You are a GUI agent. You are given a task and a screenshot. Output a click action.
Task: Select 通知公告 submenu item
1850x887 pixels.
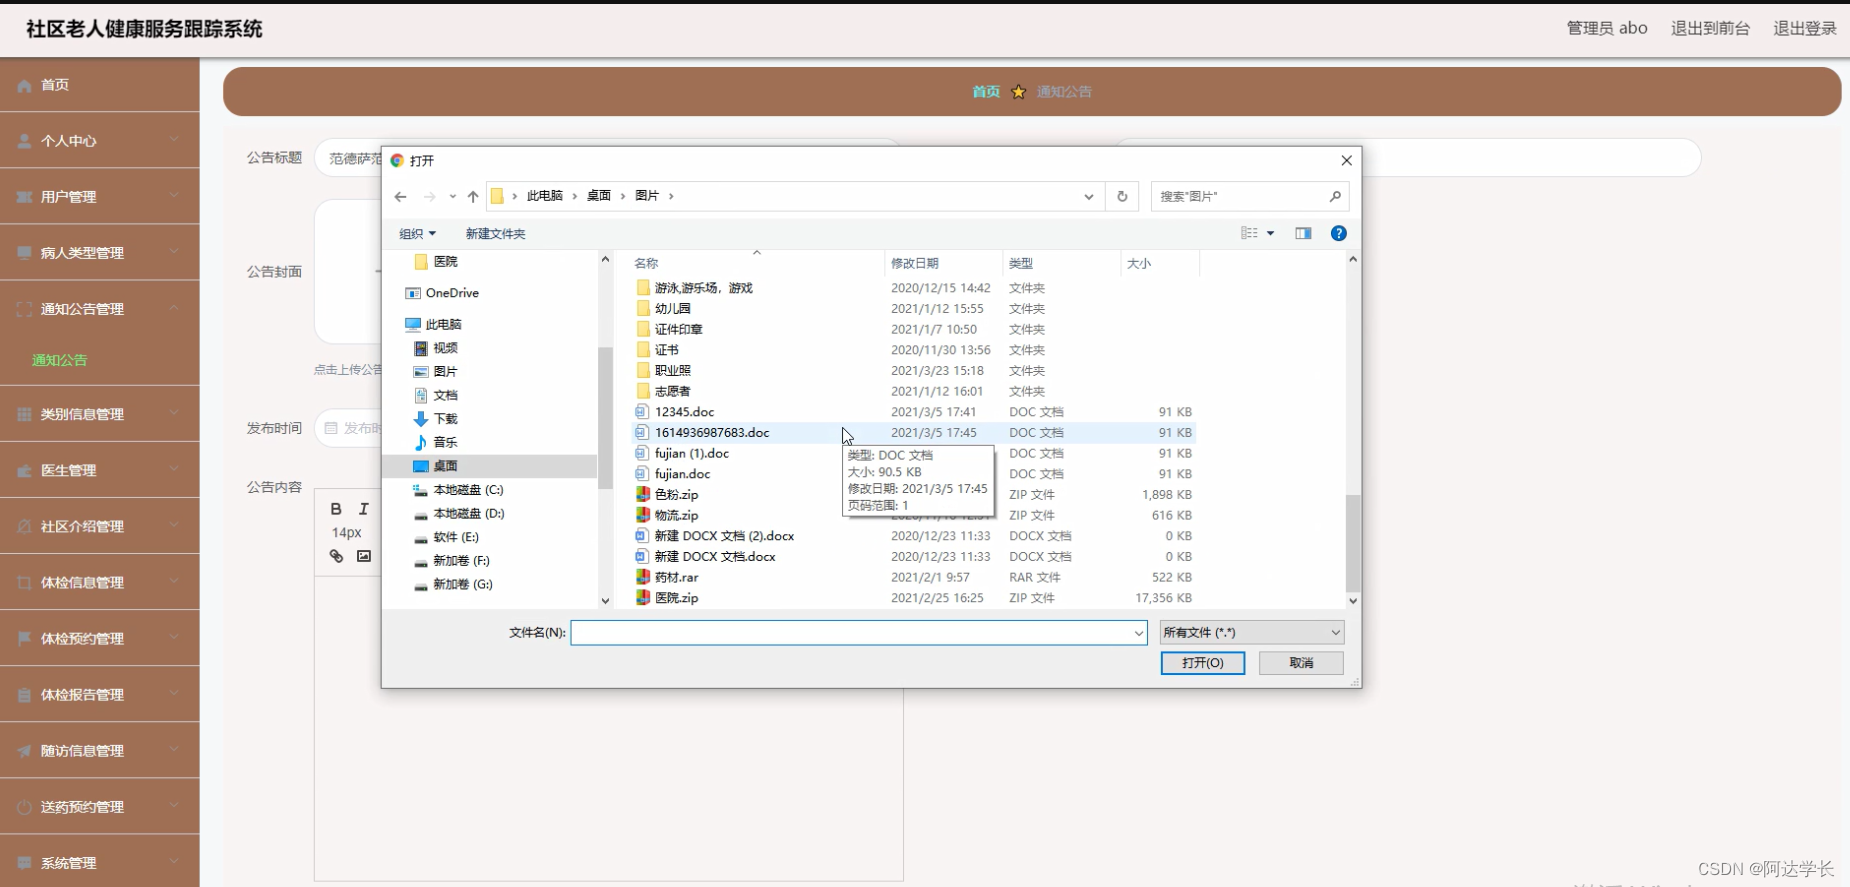[60, 360]
